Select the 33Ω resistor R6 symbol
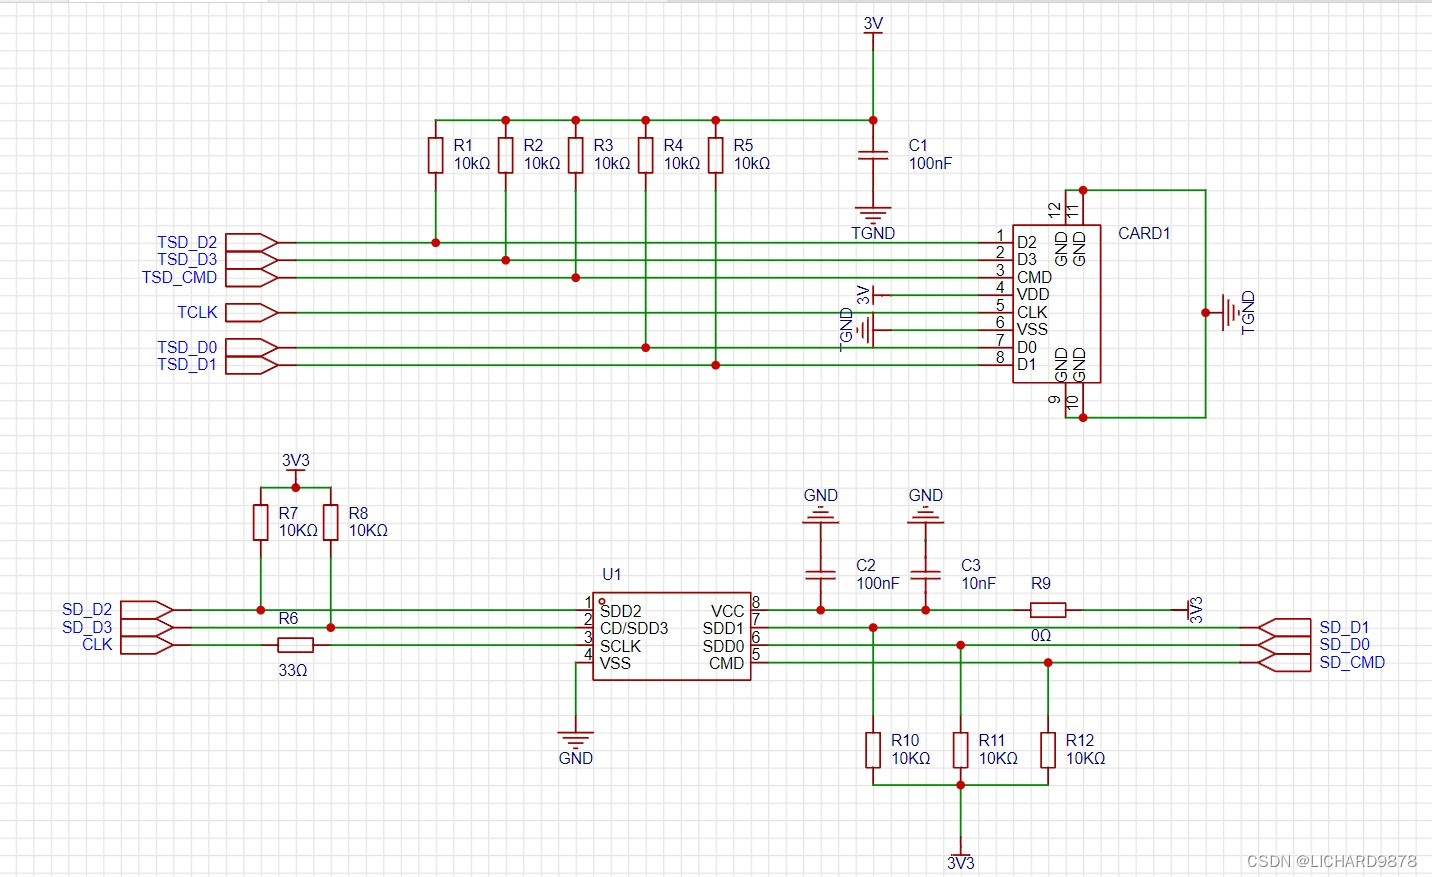This screenshot has width=1432, height=877. click(295, 645)
